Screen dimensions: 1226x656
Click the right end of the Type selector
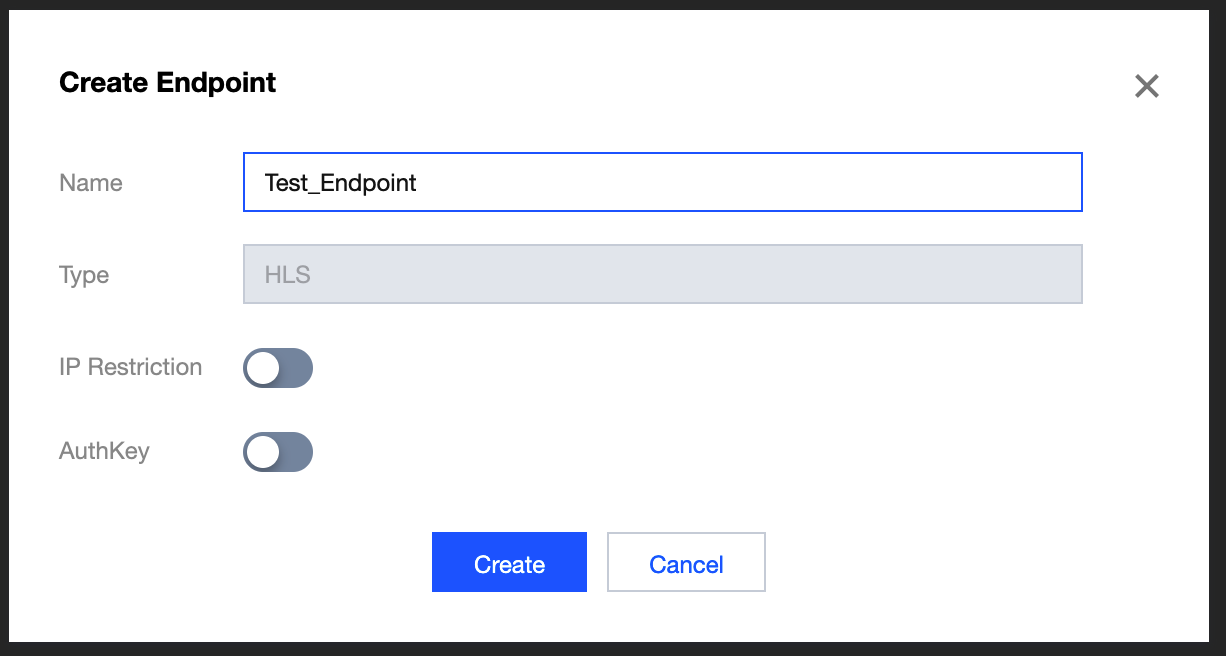pyautogui.click(x=1060, y=274)
